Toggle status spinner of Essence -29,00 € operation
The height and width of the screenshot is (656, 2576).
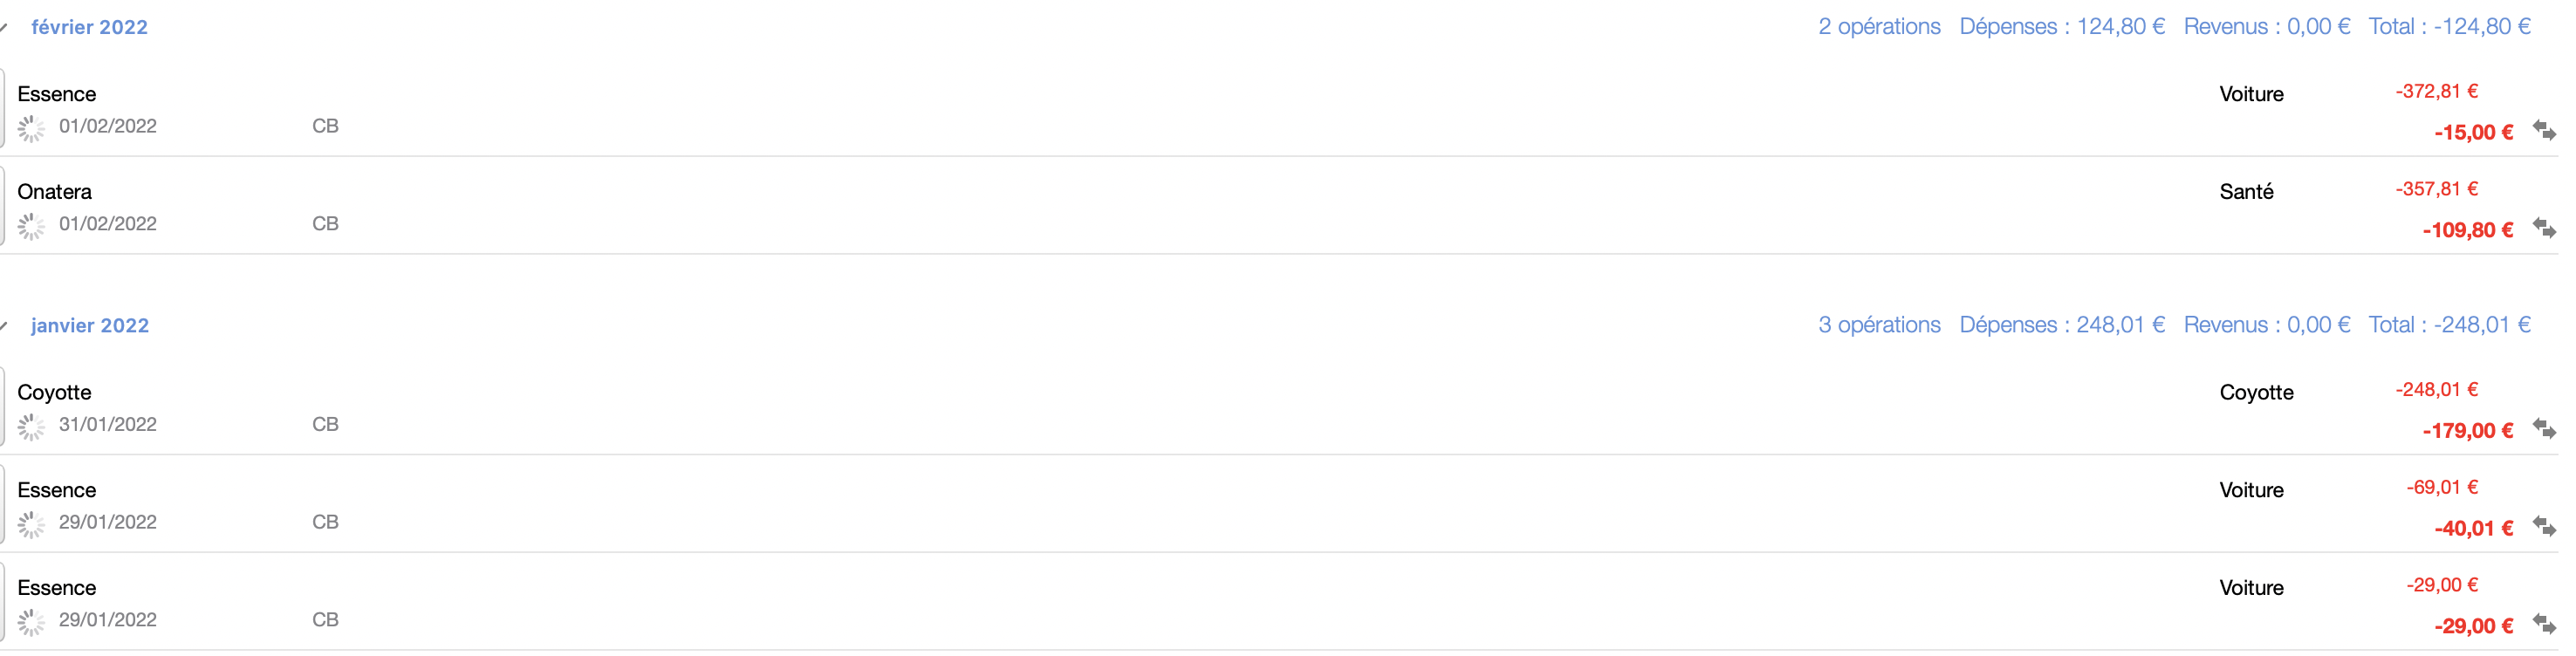click(31, 623)
